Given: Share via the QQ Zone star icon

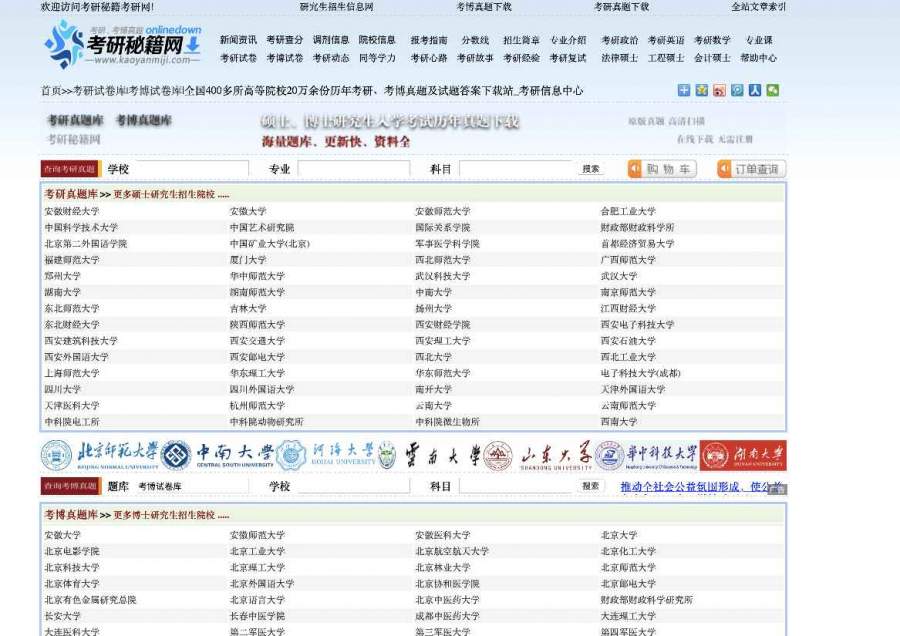Looking at the screenshot, I should click(702, 90).
